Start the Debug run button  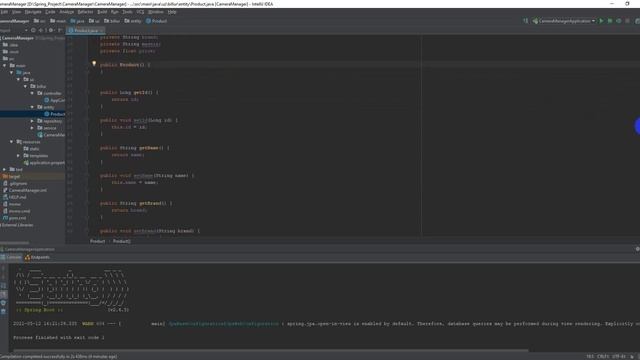coord(610,21)
